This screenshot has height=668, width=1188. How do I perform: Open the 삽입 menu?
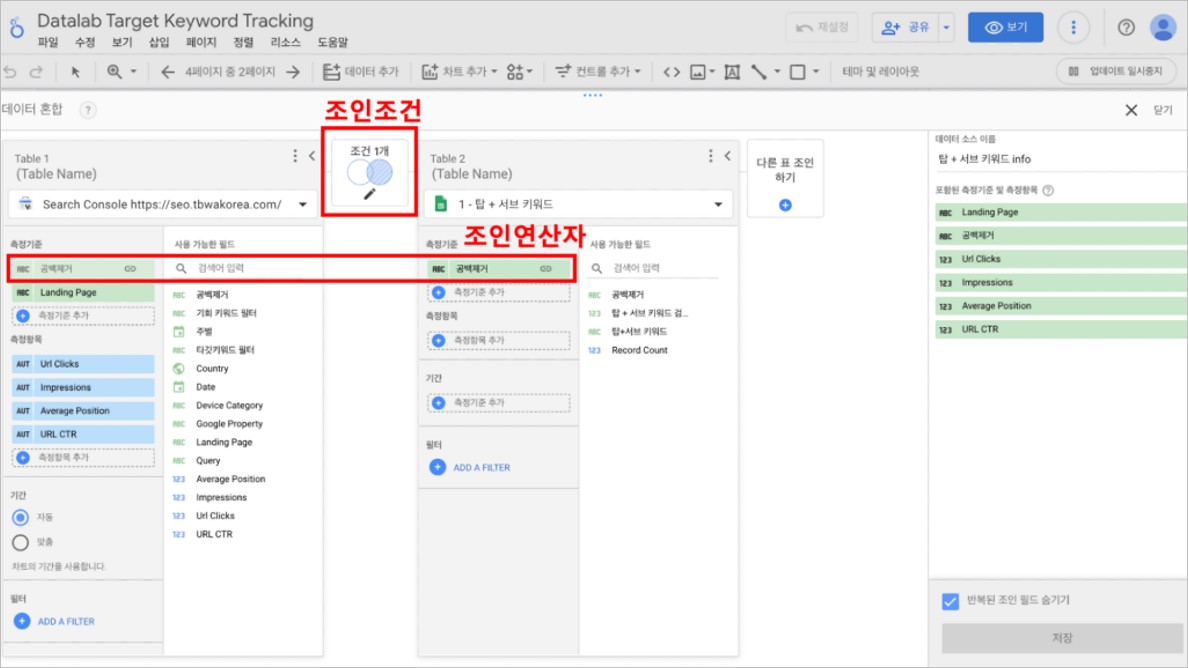coord(158,42)
